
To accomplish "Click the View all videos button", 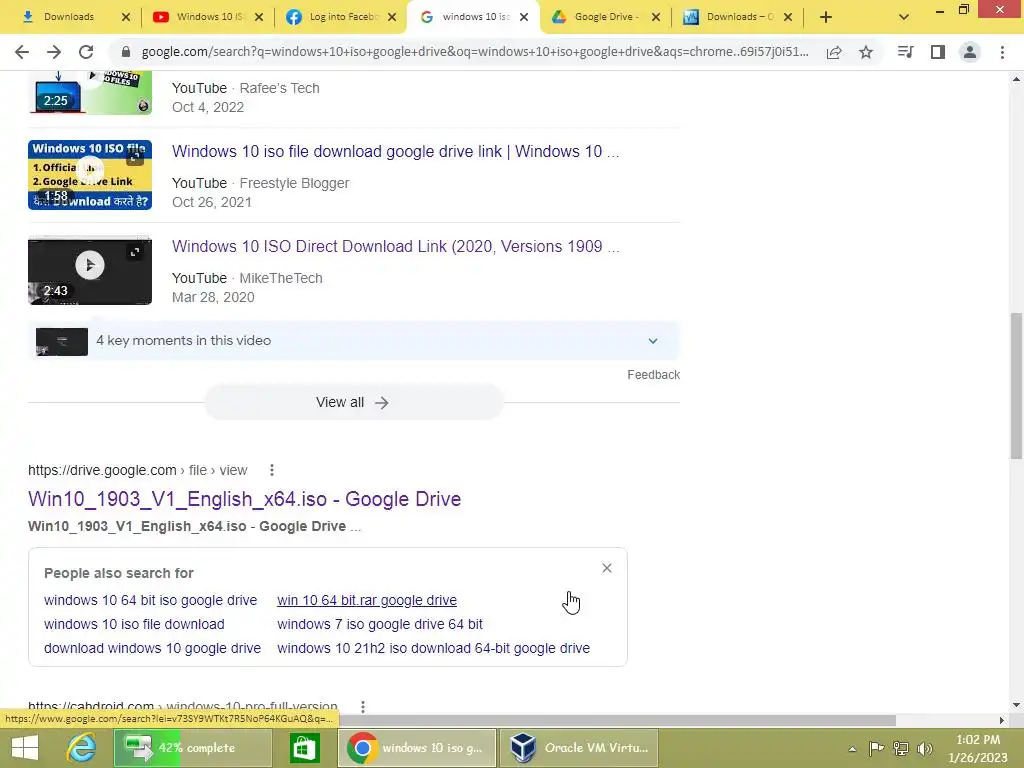I will [x=353, y=402].
